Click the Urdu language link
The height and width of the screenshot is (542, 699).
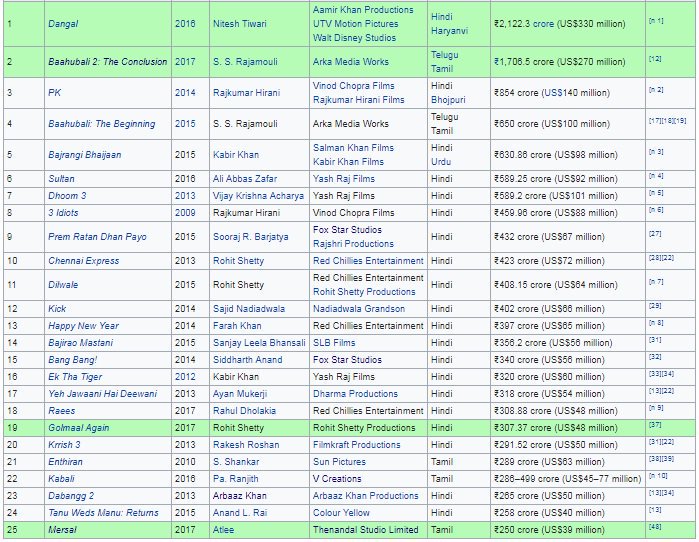point(441,162)
